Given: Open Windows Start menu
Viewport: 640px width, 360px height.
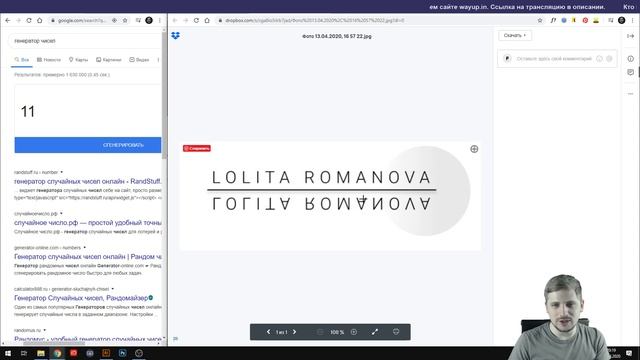Looking at the screenshot, I should (8, 353).
